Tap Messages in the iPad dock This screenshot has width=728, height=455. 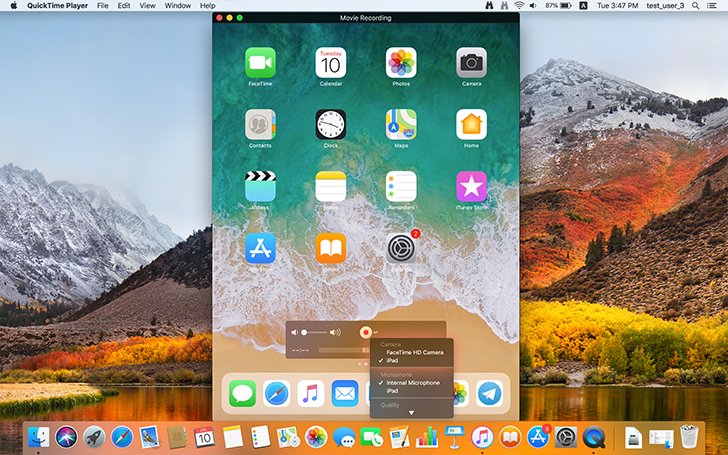[242, 393]
